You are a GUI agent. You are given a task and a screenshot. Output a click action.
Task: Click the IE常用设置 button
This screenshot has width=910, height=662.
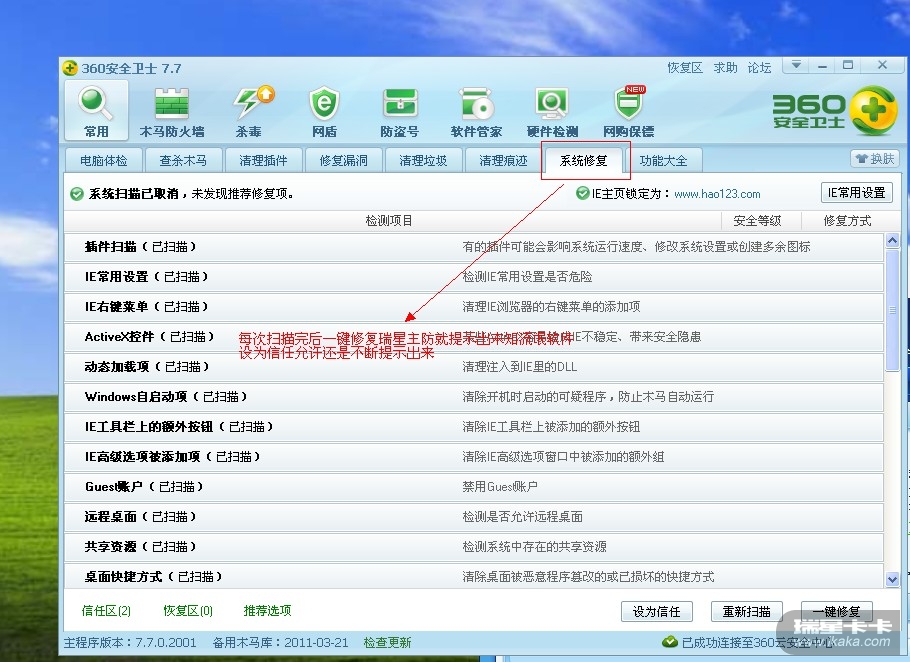pos(857,193)
